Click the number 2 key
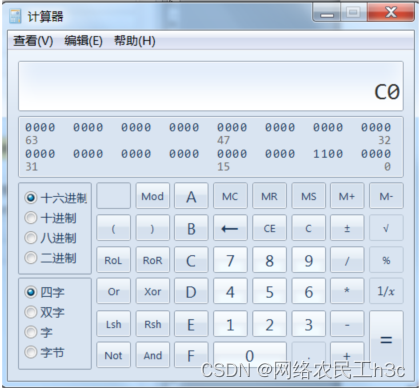 pos(269,324)
